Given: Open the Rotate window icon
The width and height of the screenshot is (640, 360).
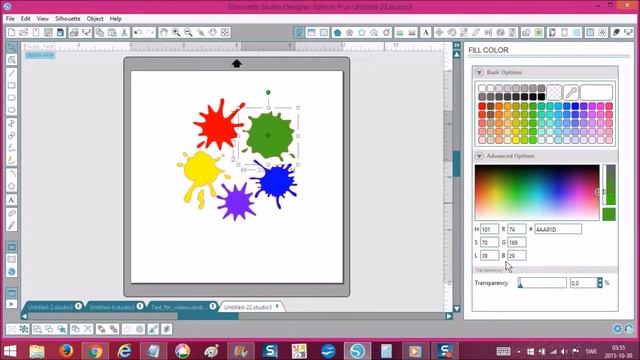Looking at the screenshot, I should (x=451, y=32).
